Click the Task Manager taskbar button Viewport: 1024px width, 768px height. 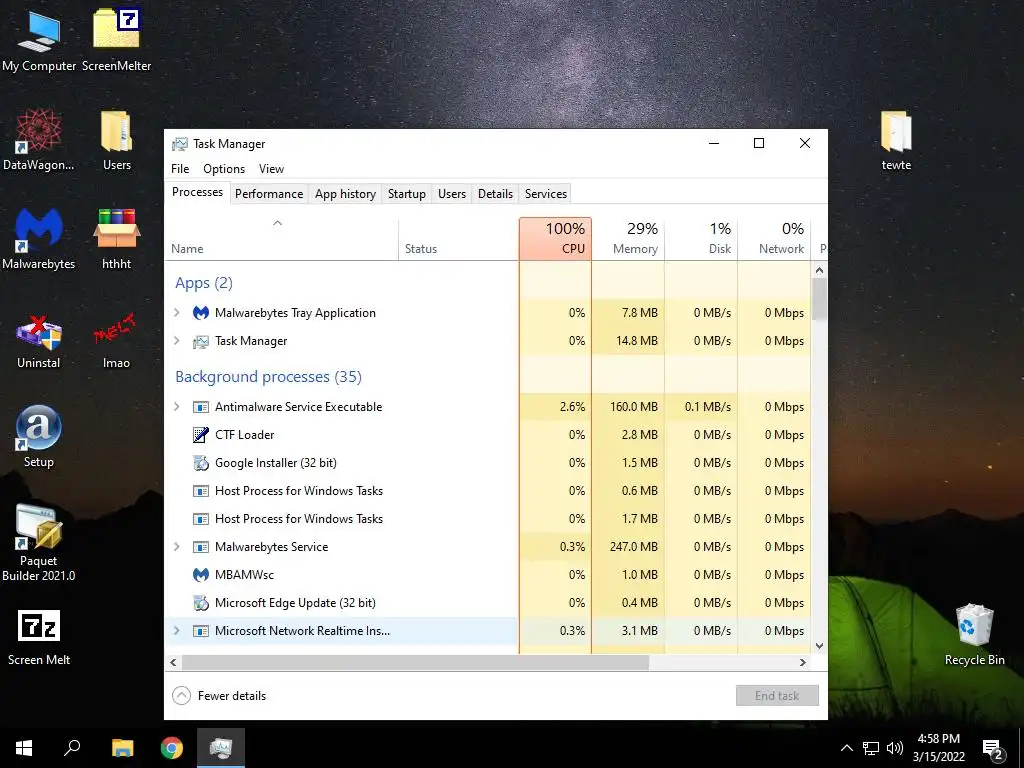click(221, 748)
